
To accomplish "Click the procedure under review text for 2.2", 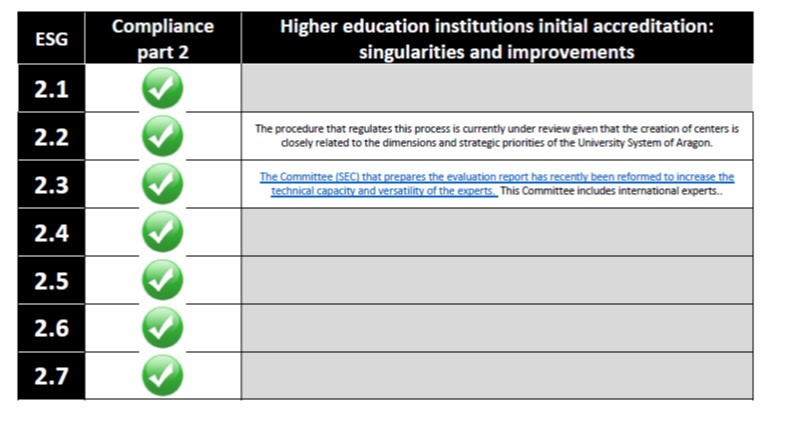I will (x=497, y=136).
